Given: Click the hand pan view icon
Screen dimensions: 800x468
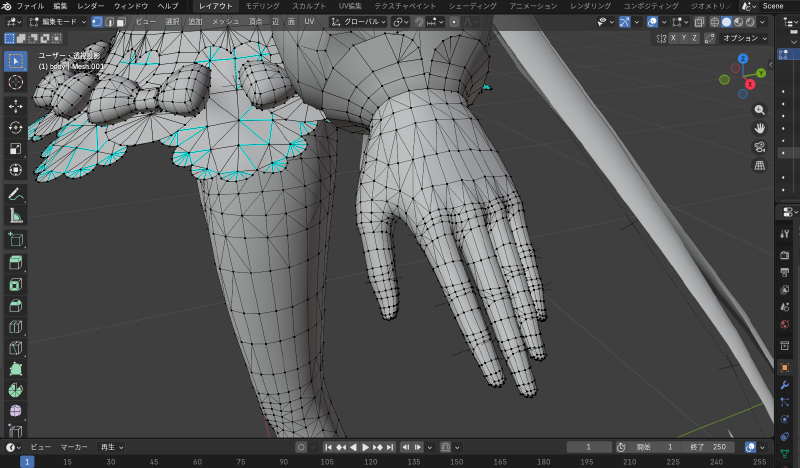Looking at the screenshot, I should tap(760, 128).
